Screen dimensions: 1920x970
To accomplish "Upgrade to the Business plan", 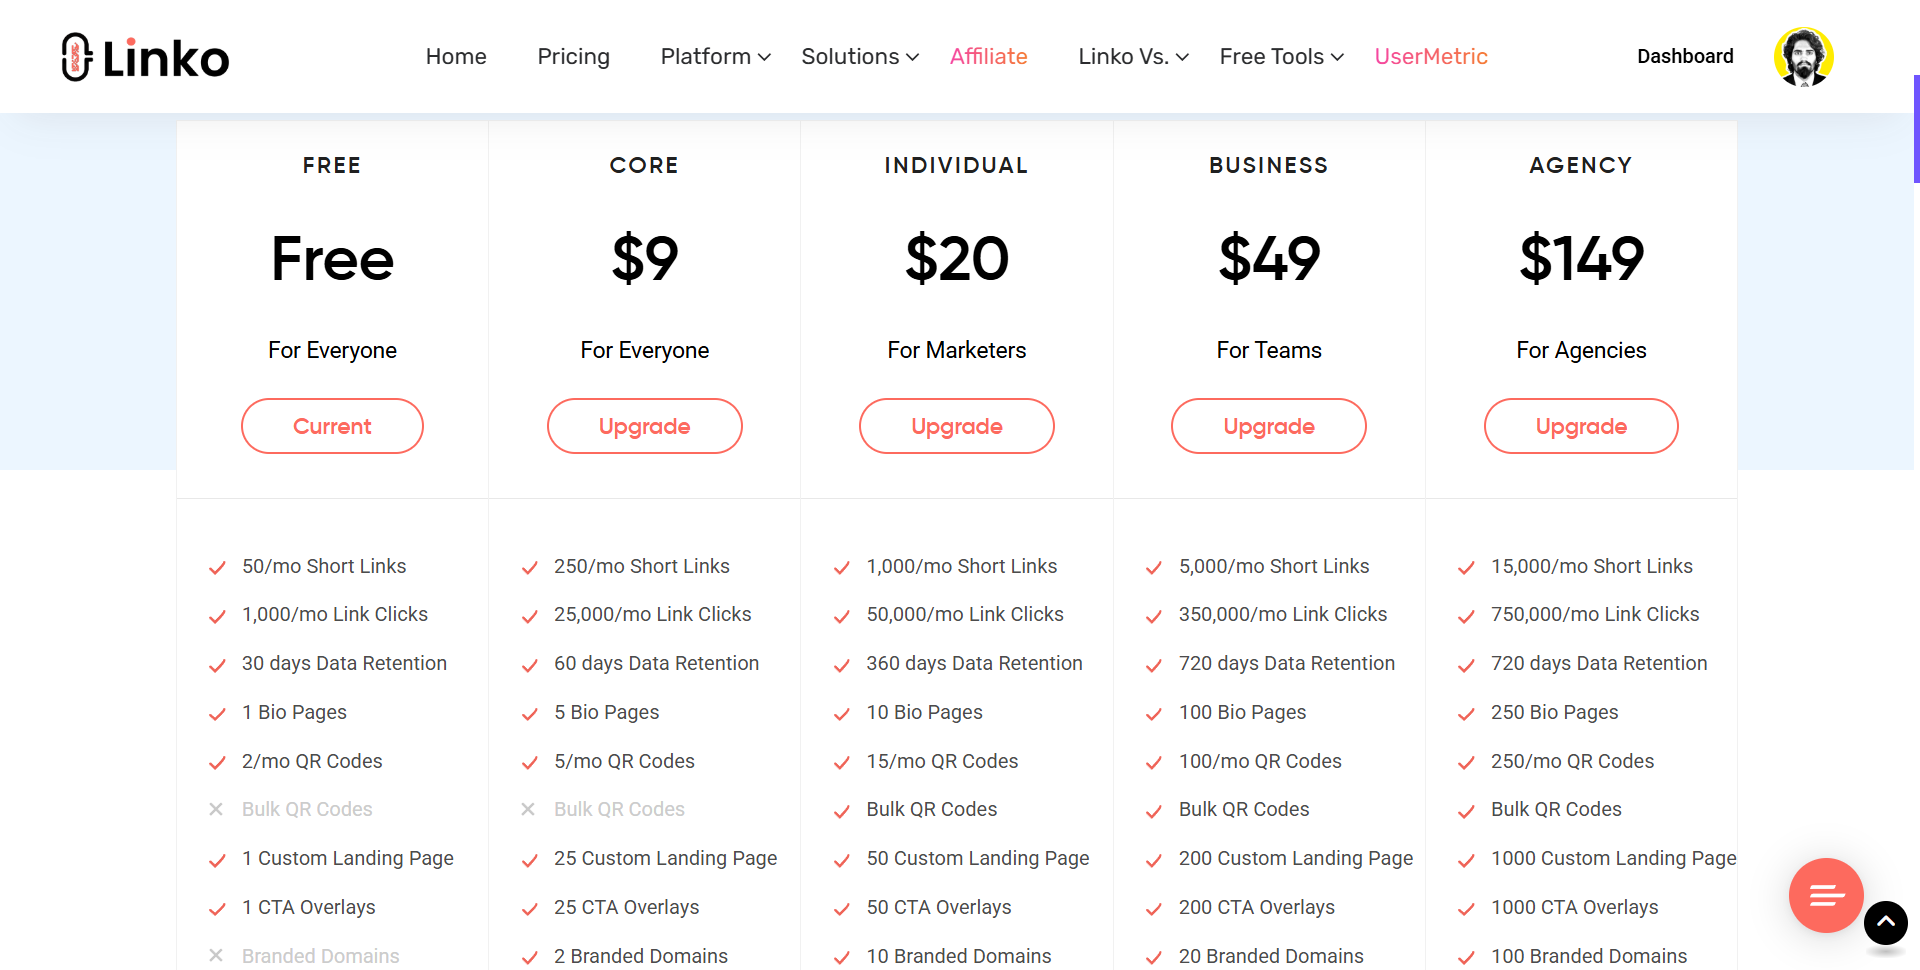I will (1269, 426).
